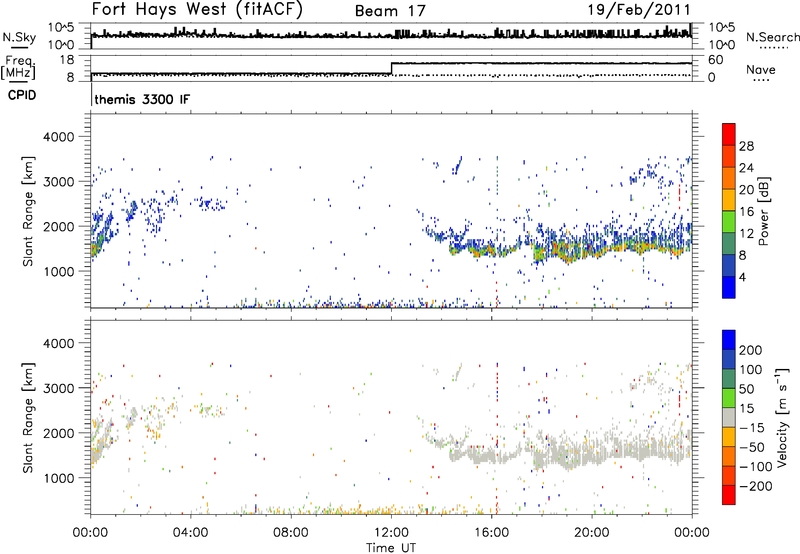Pick the light green 12–16 dB colorbar segment

coord(729,221)
